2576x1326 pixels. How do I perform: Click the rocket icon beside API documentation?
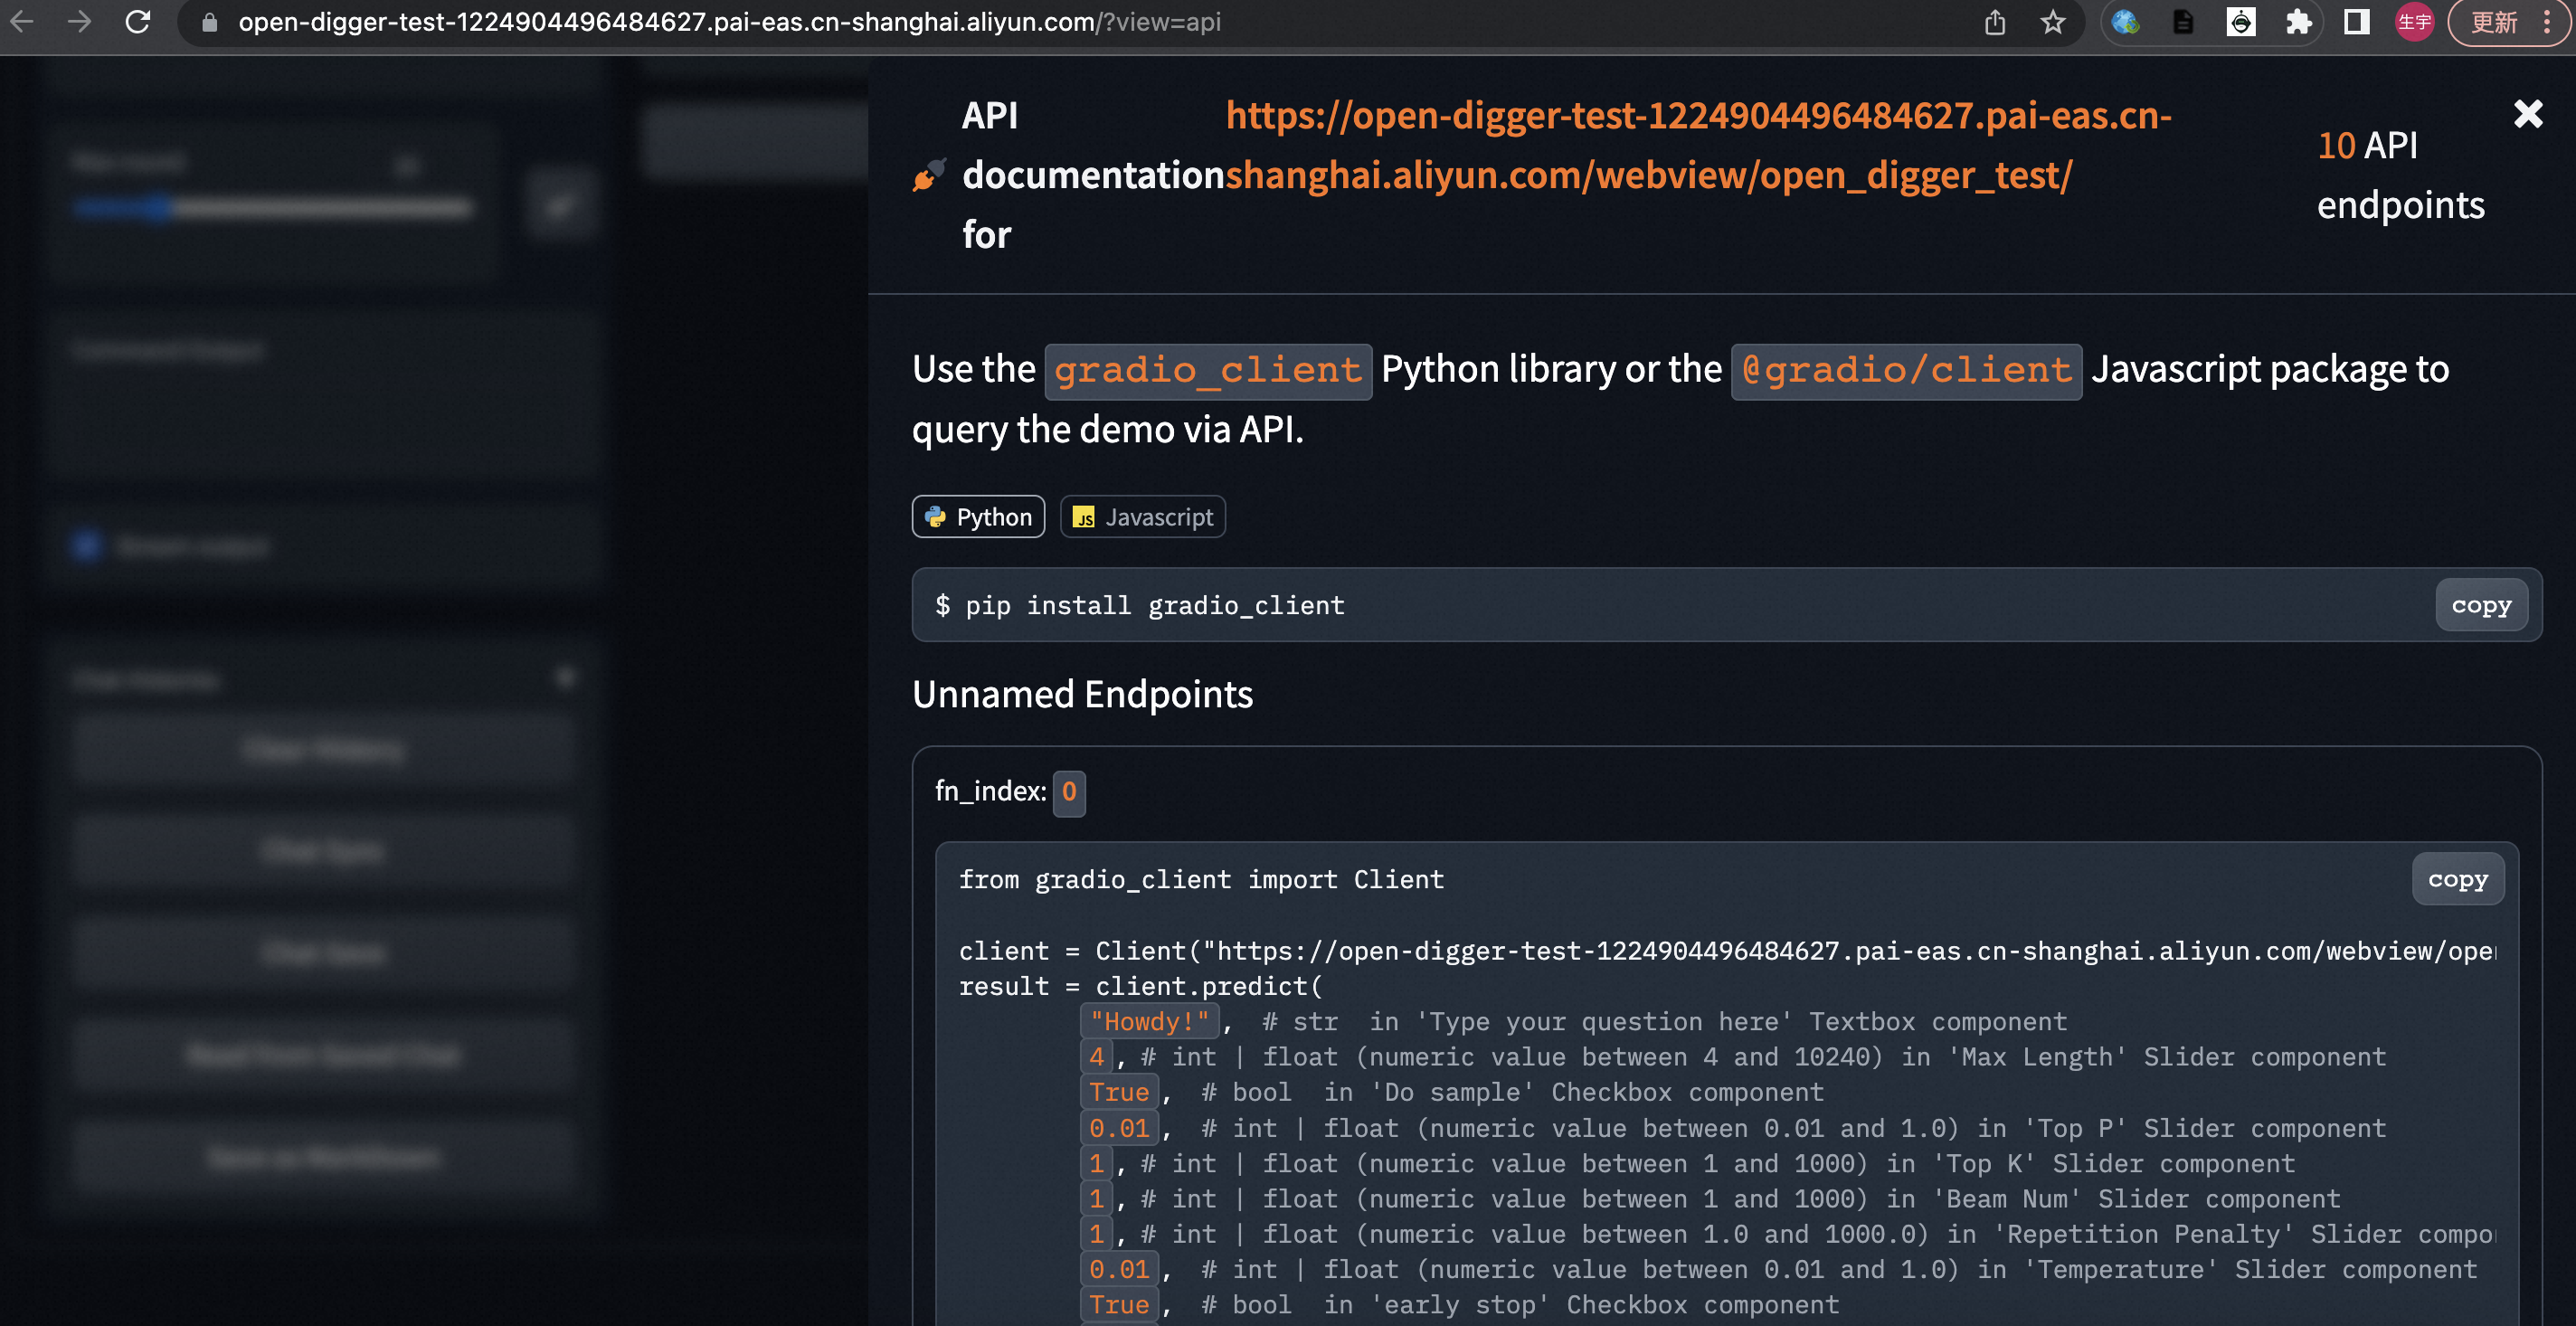[x=928, y=175]
